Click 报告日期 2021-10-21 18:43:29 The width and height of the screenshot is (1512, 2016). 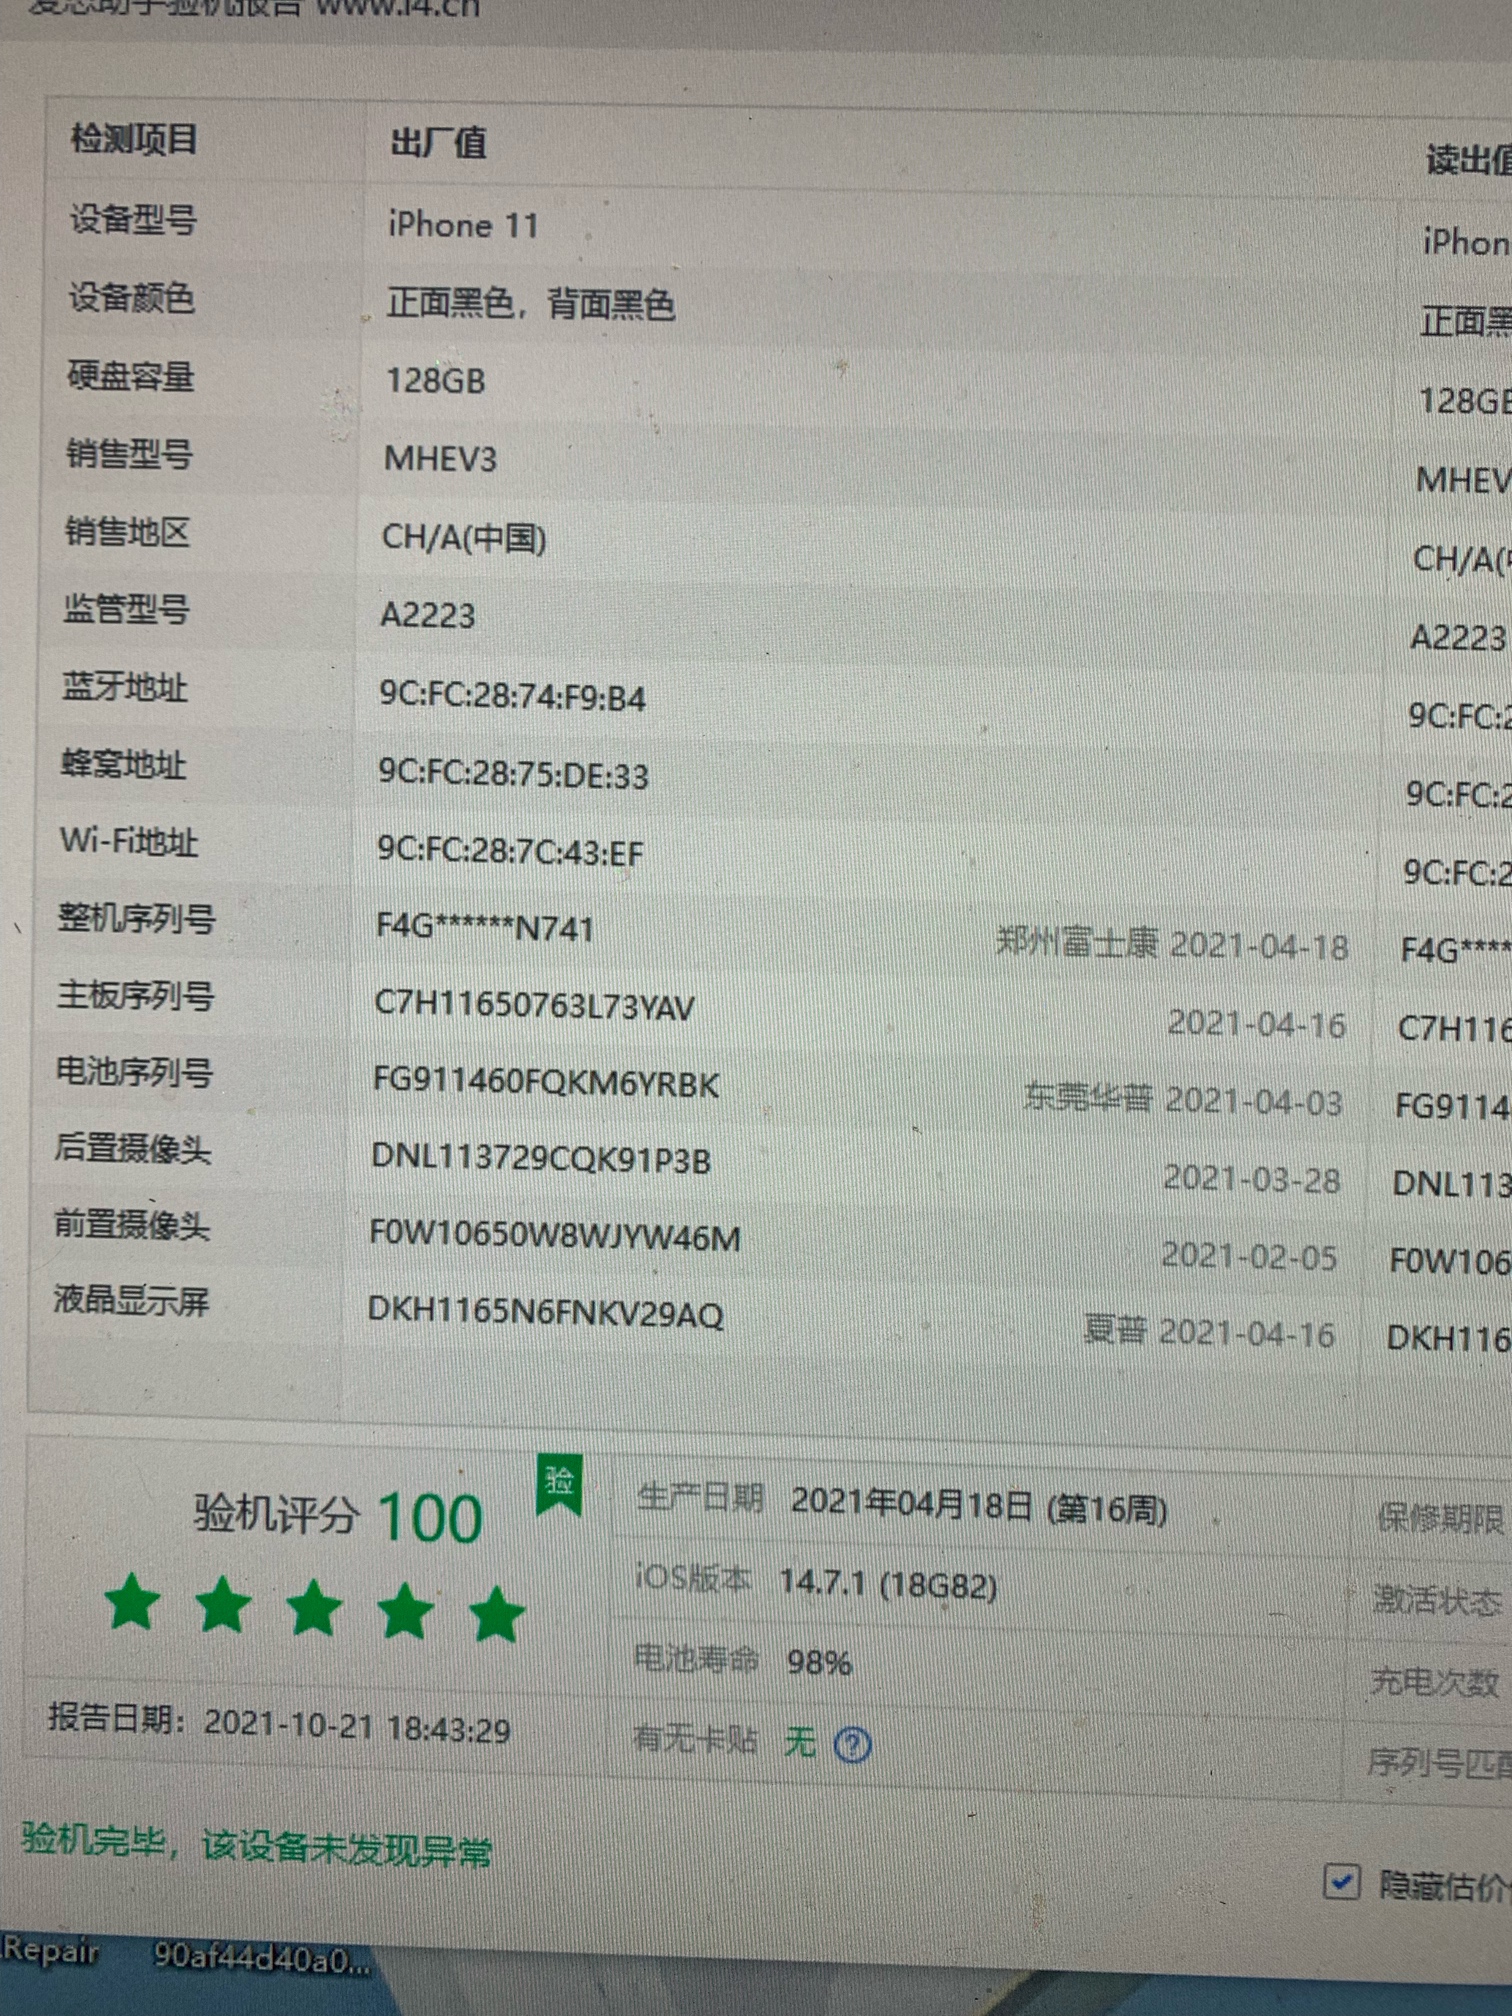[279, 1724]
